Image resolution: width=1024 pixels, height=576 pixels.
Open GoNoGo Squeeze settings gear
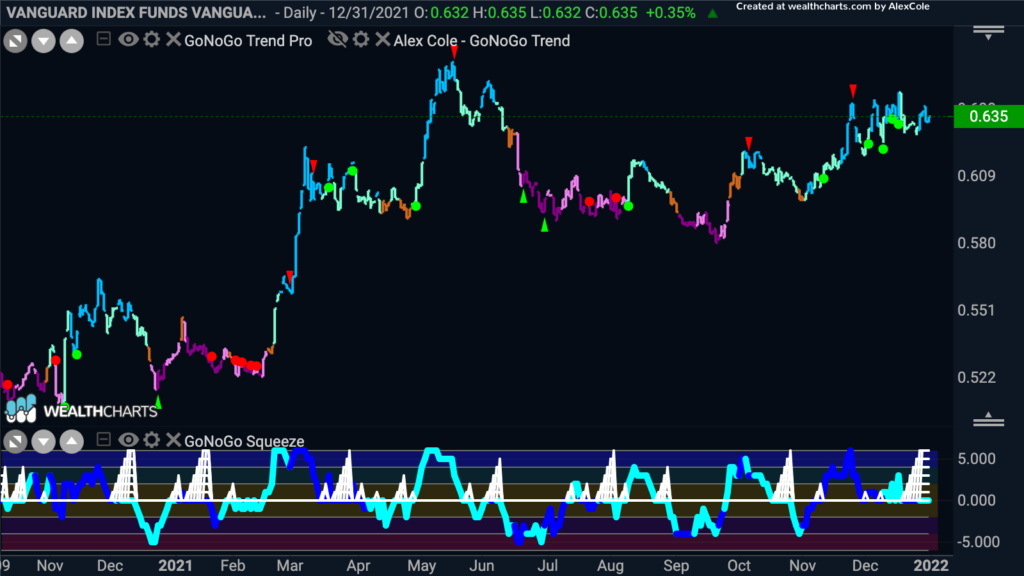(x=152, y=440)
